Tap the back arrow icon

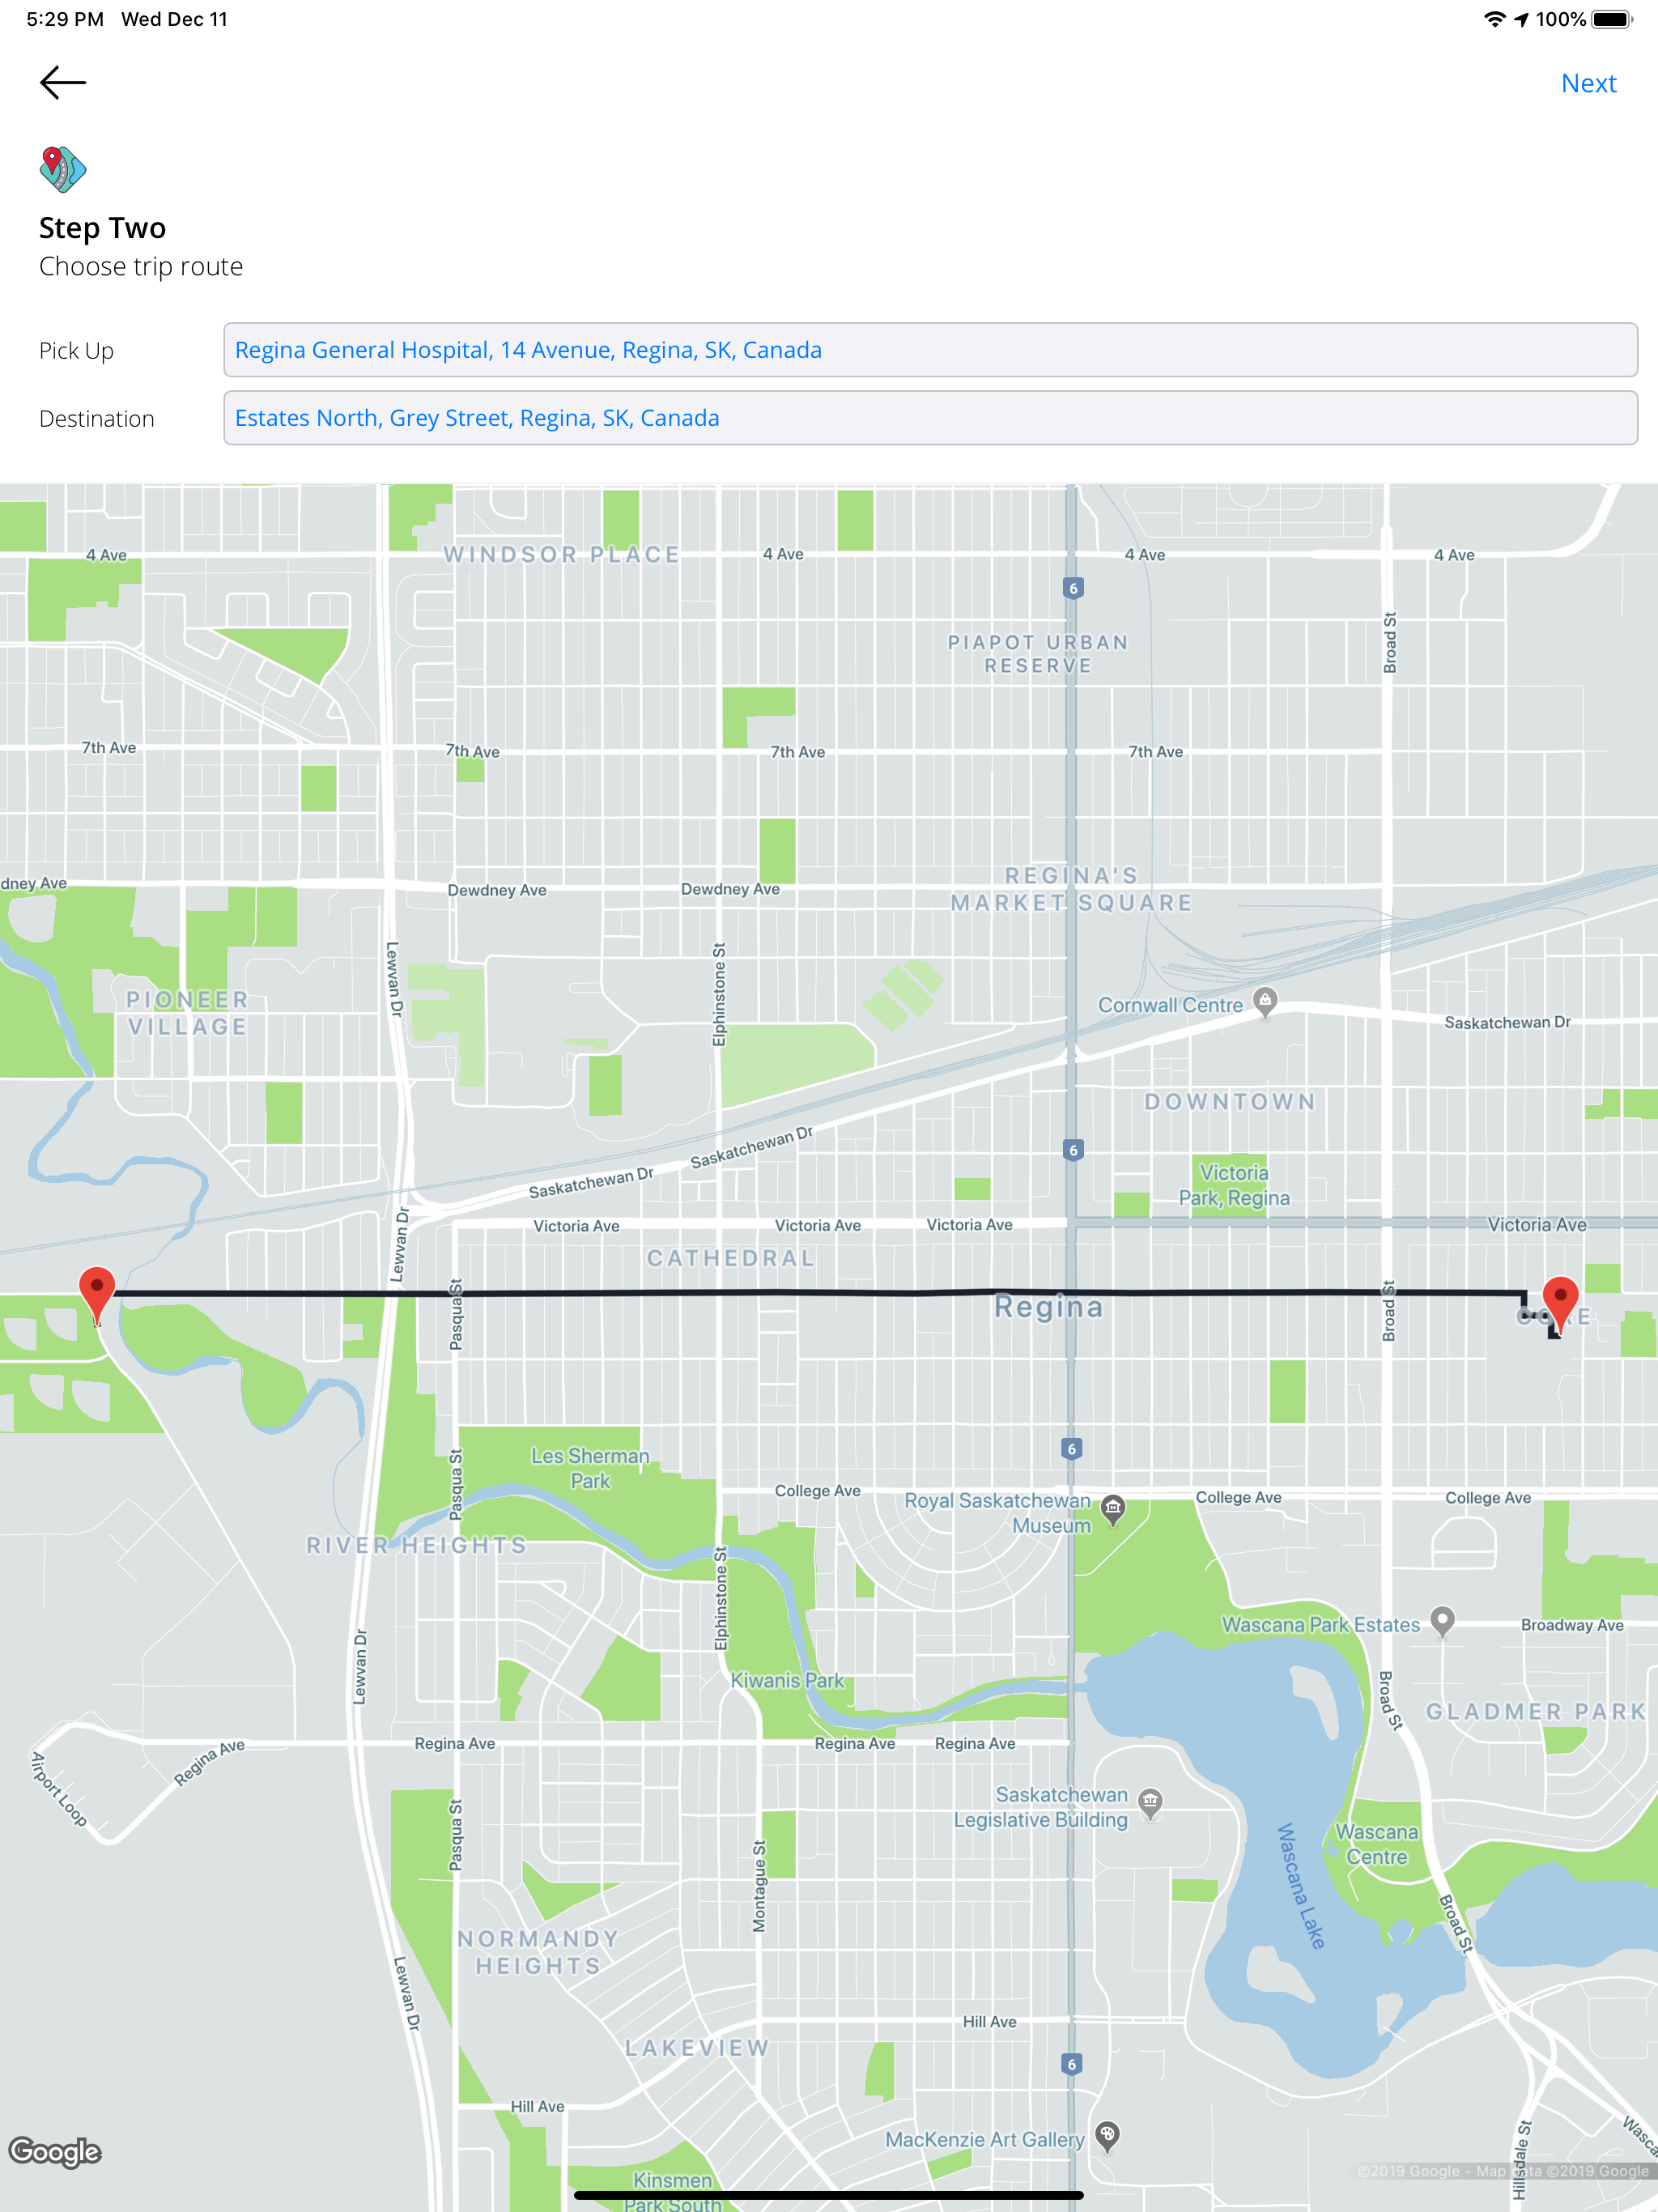point(63,83)
